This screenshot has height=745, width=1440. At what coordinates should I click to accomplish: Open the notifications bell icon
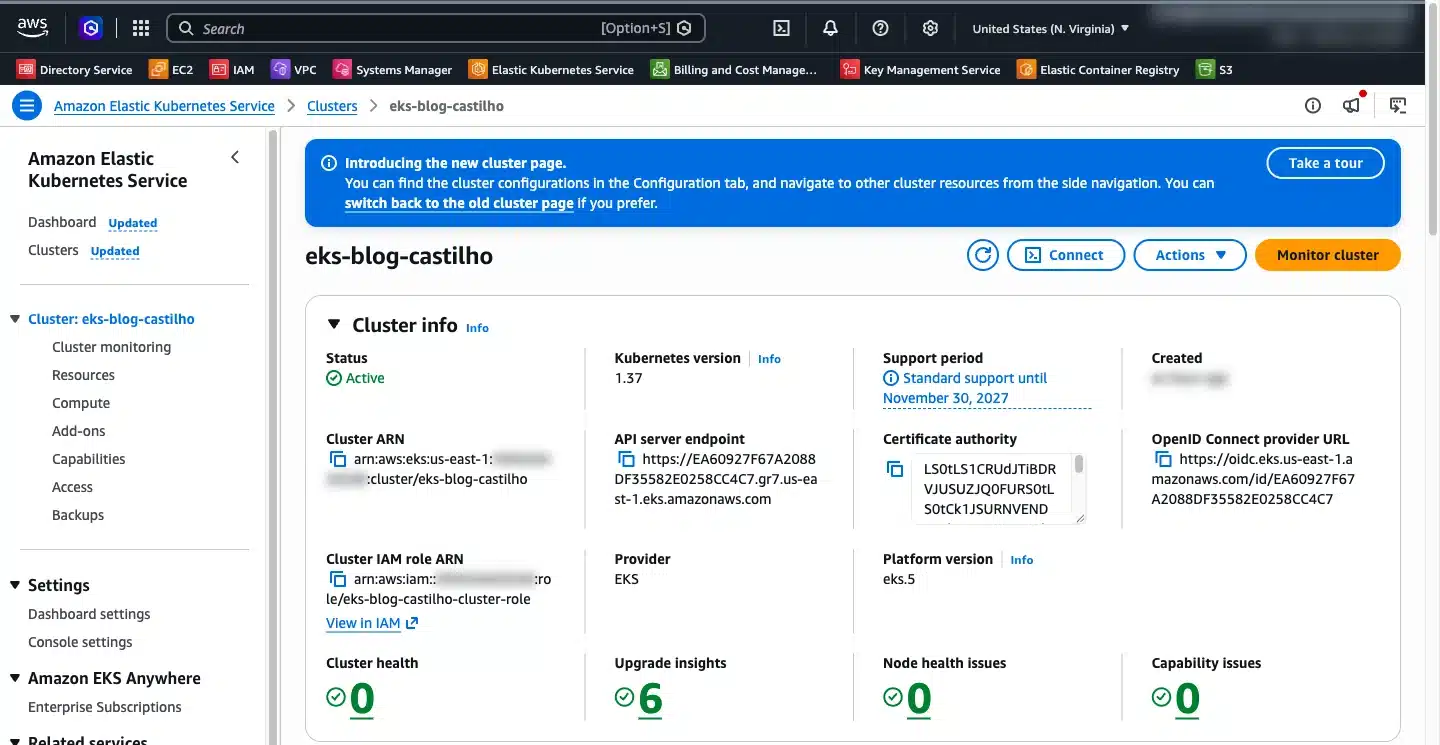pos(830,28)
